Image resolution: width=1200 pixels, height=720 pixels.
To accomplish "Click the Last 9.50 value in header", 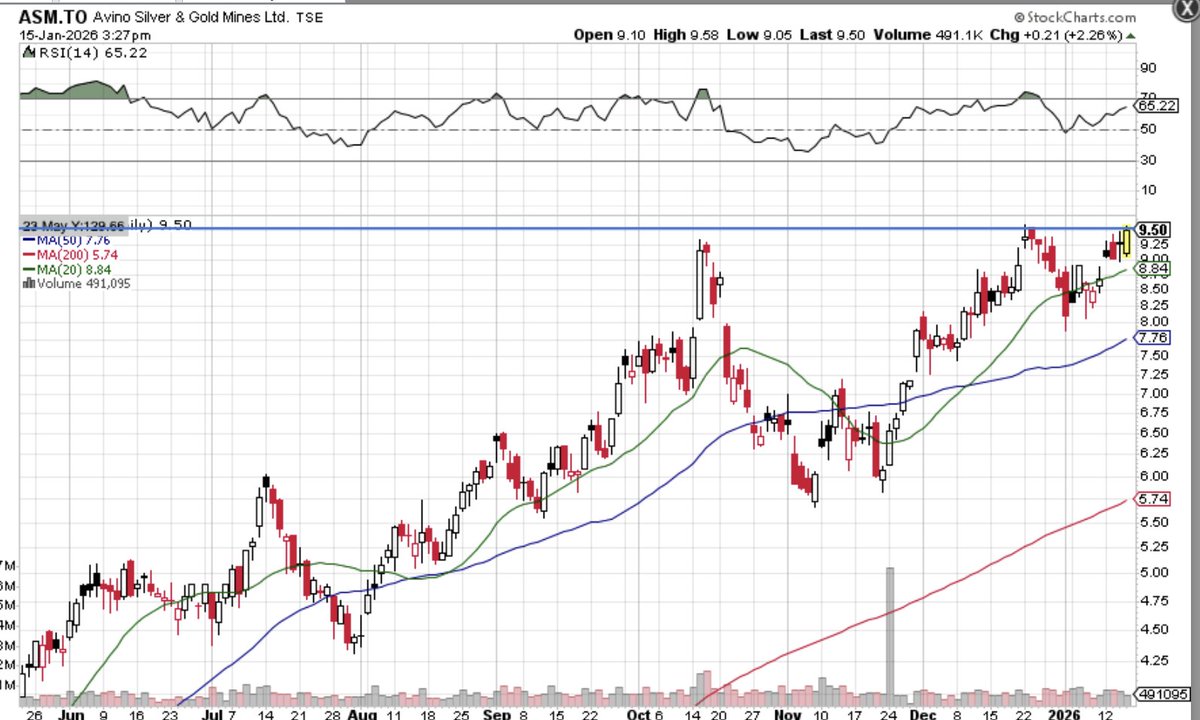I will (830, 35).
